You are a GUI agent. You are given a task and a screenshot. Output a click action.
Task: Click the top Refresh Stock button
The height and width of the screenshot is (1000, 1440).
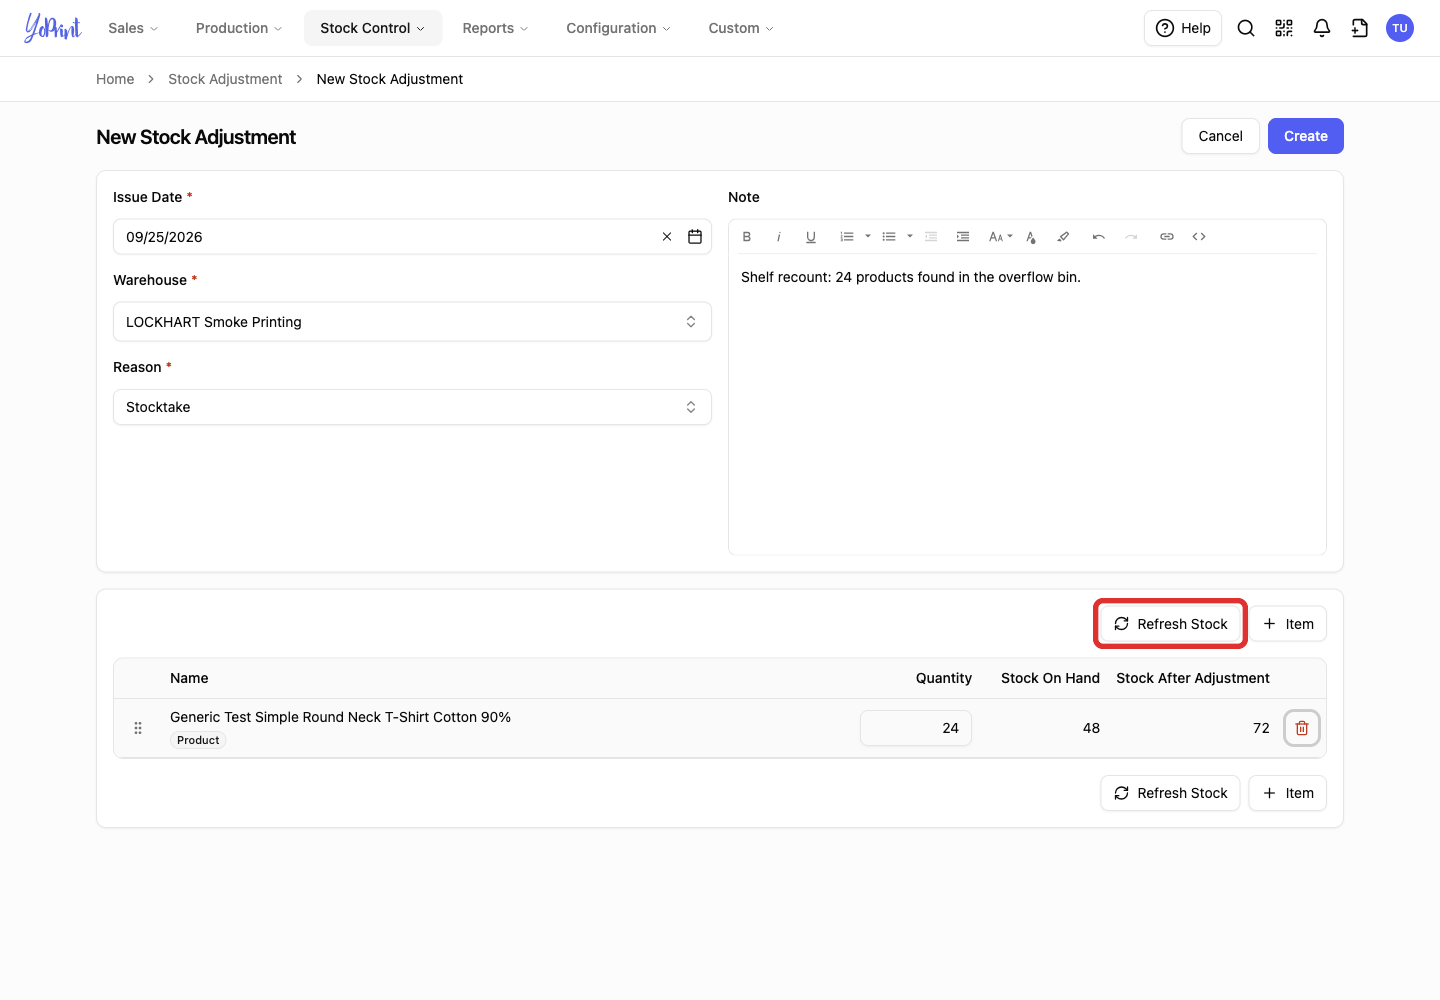(x=1171, y=624)
